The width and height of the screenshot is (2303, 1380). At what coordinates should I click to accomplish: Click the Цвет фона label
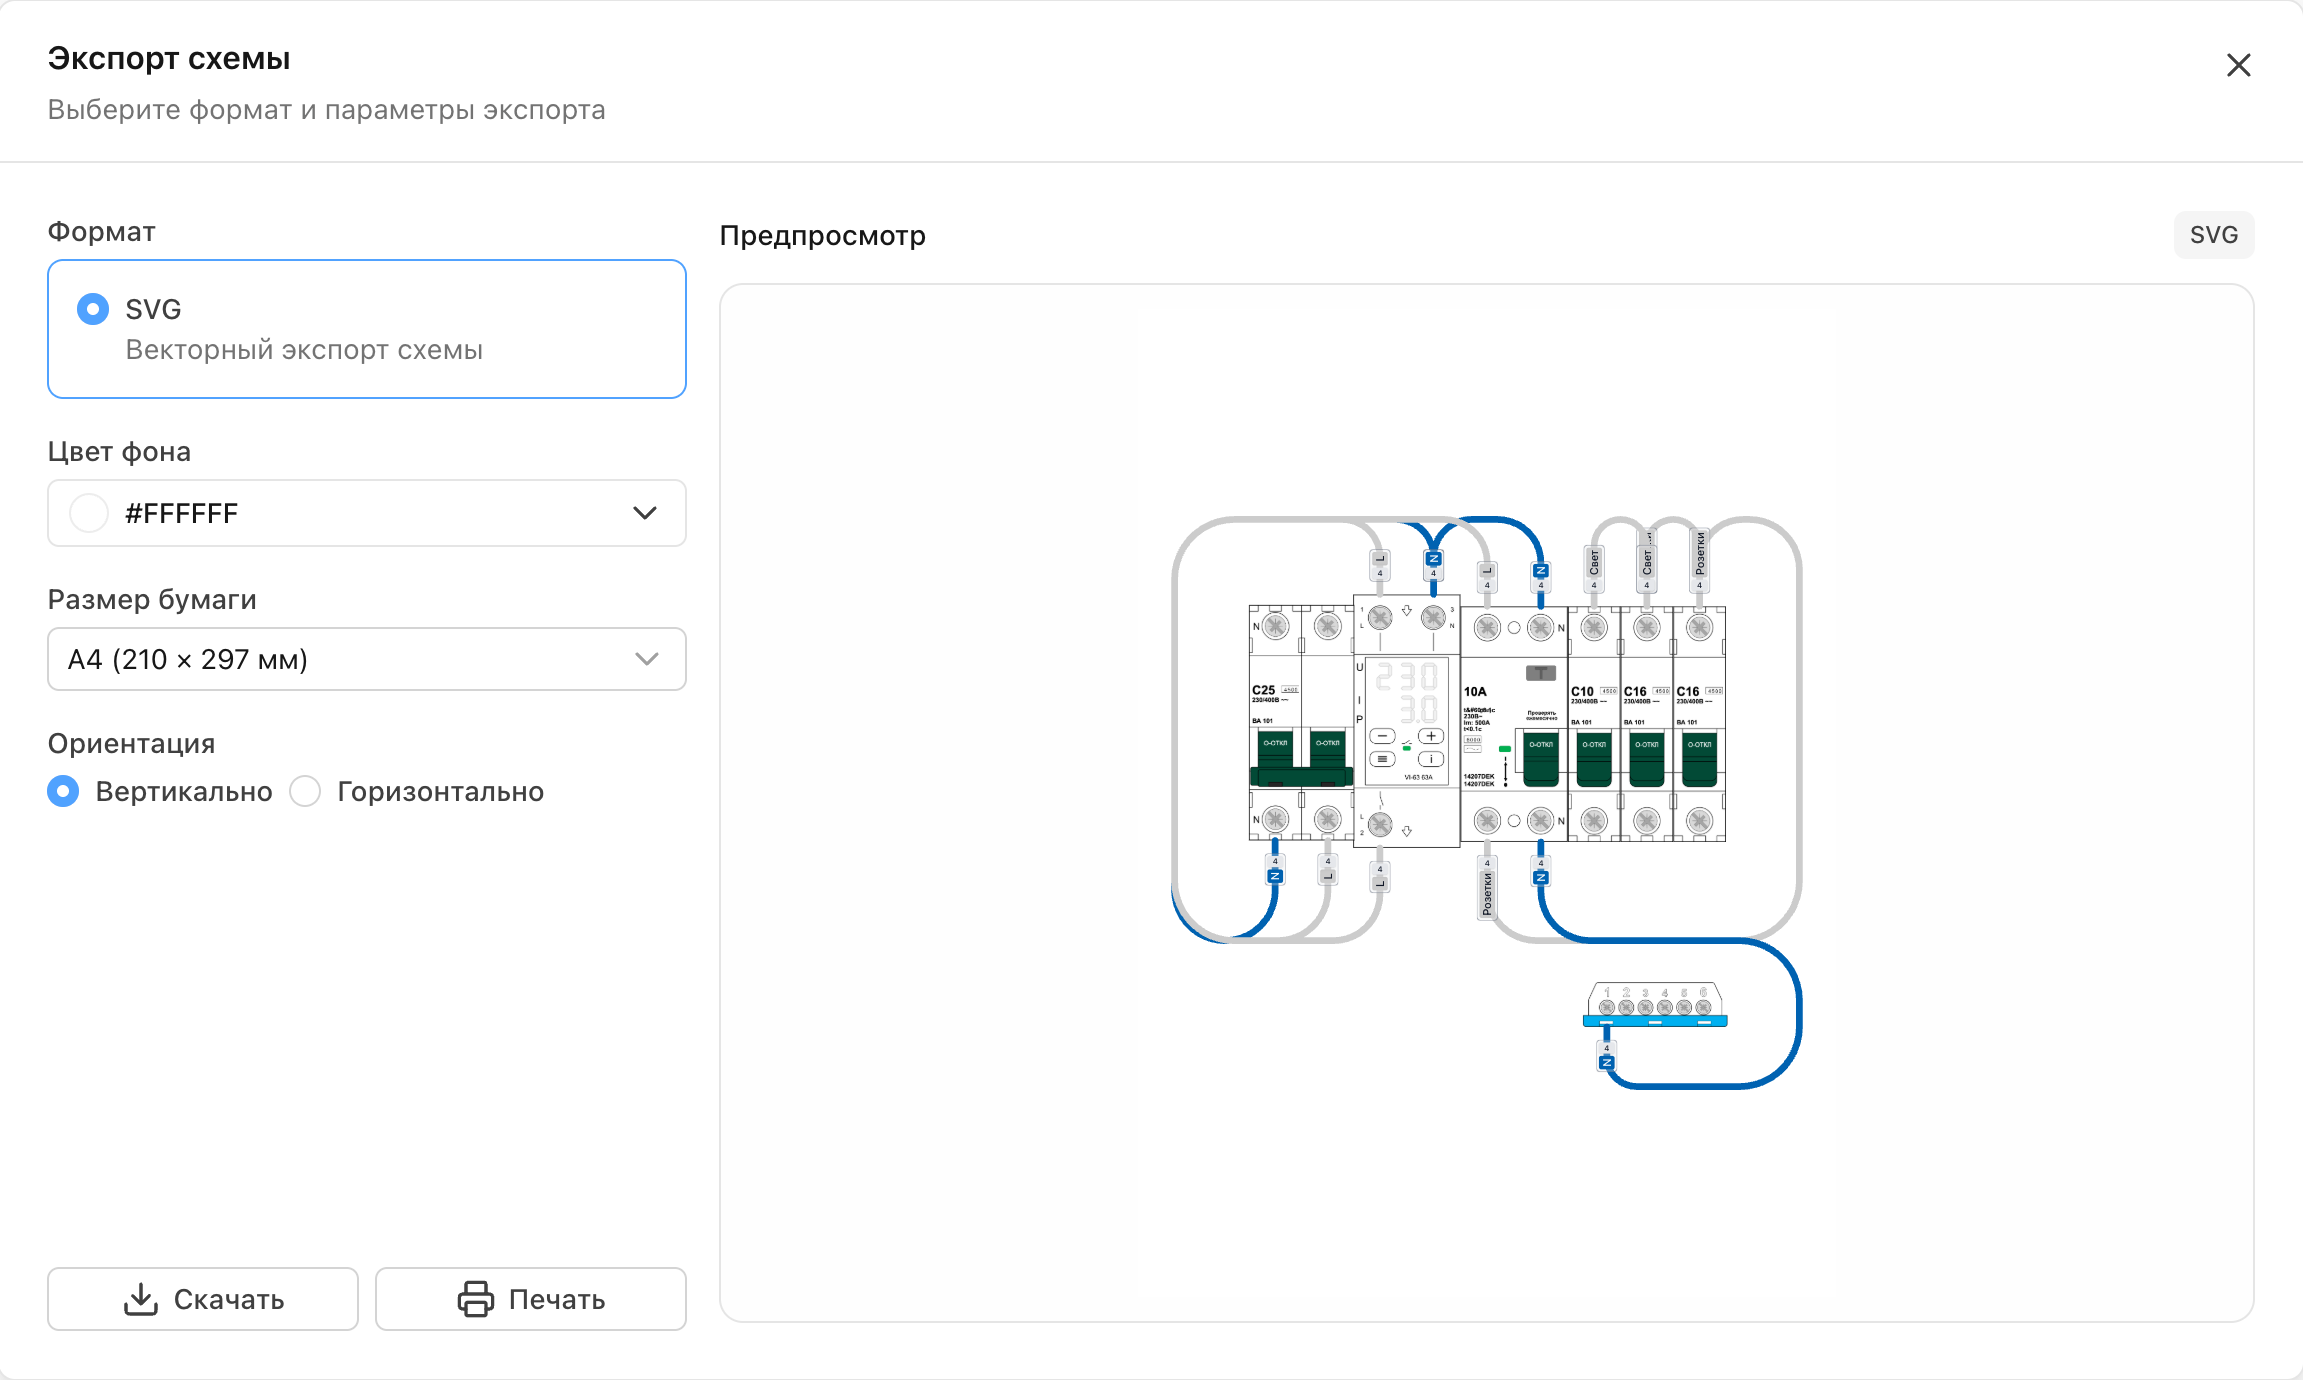coord(119,452)
